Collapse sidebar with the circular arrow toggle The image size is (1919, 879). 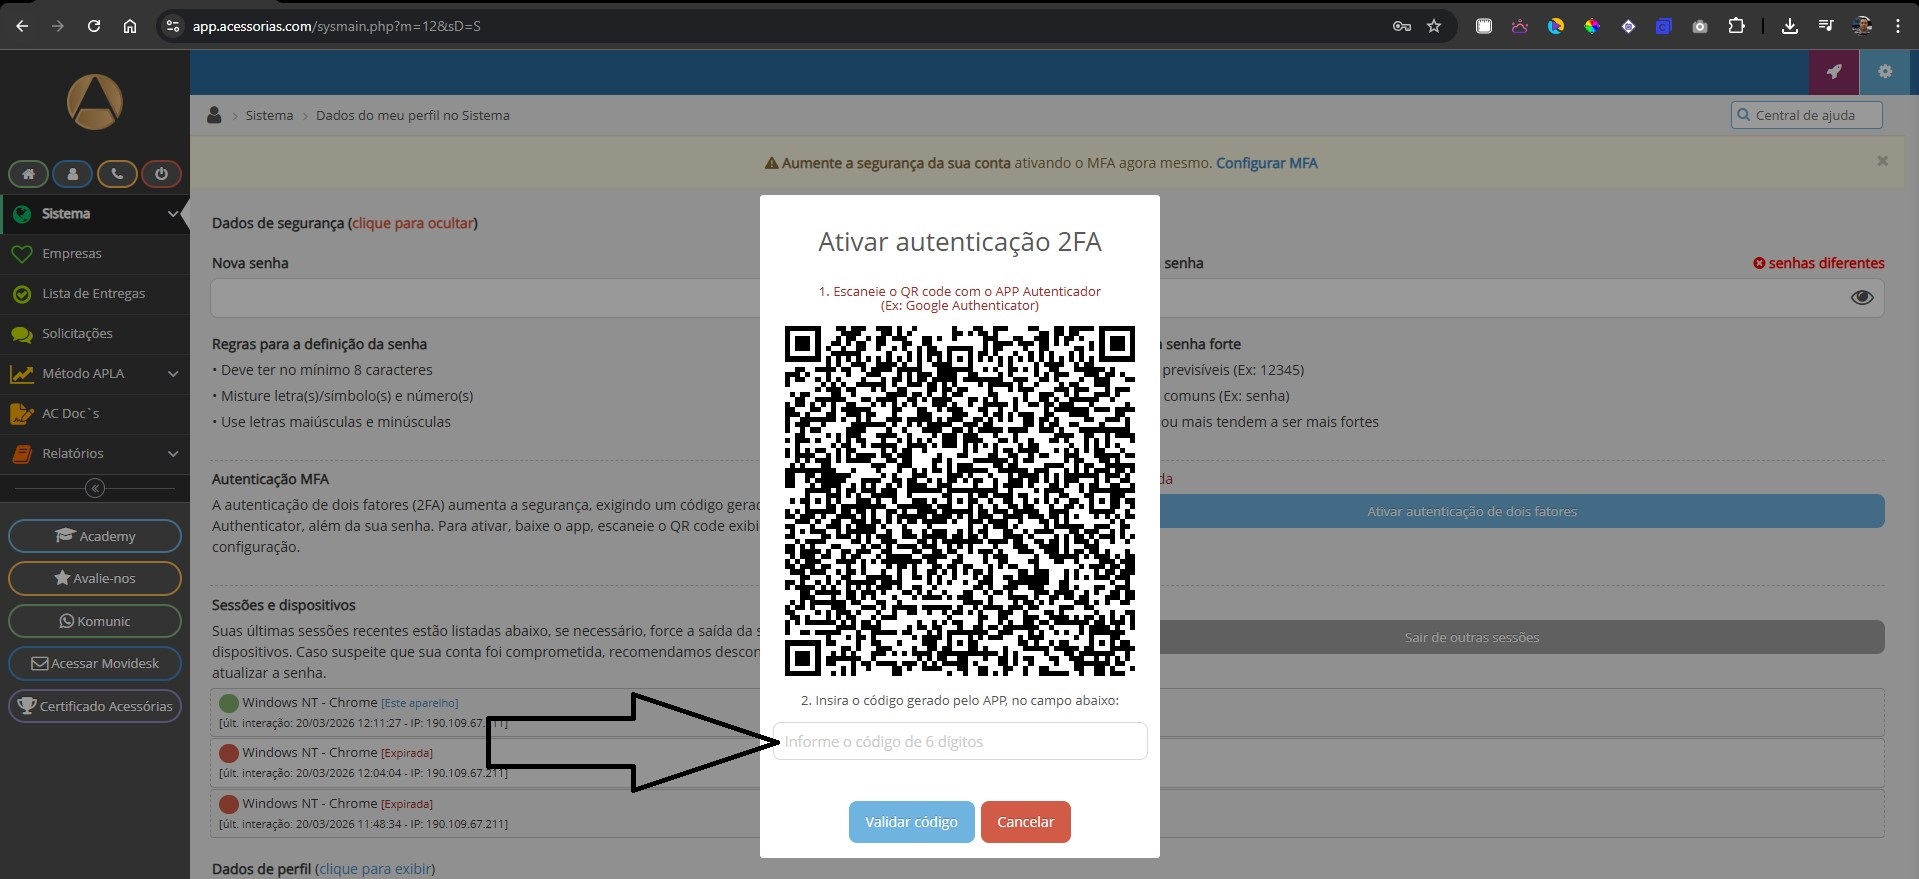(x=95, y=488)
